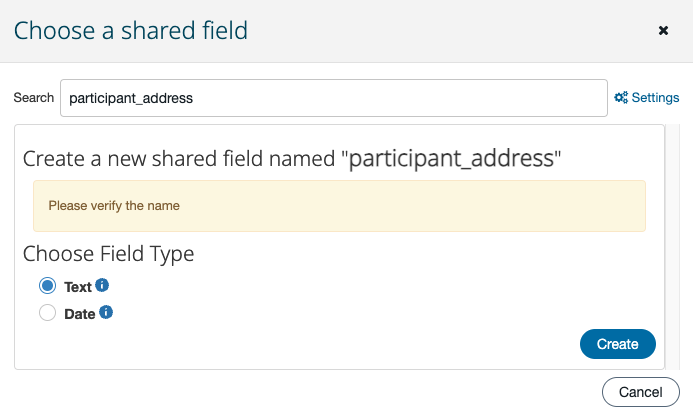Click the bold Text option label
693x418 pixels.
point(78,287)
